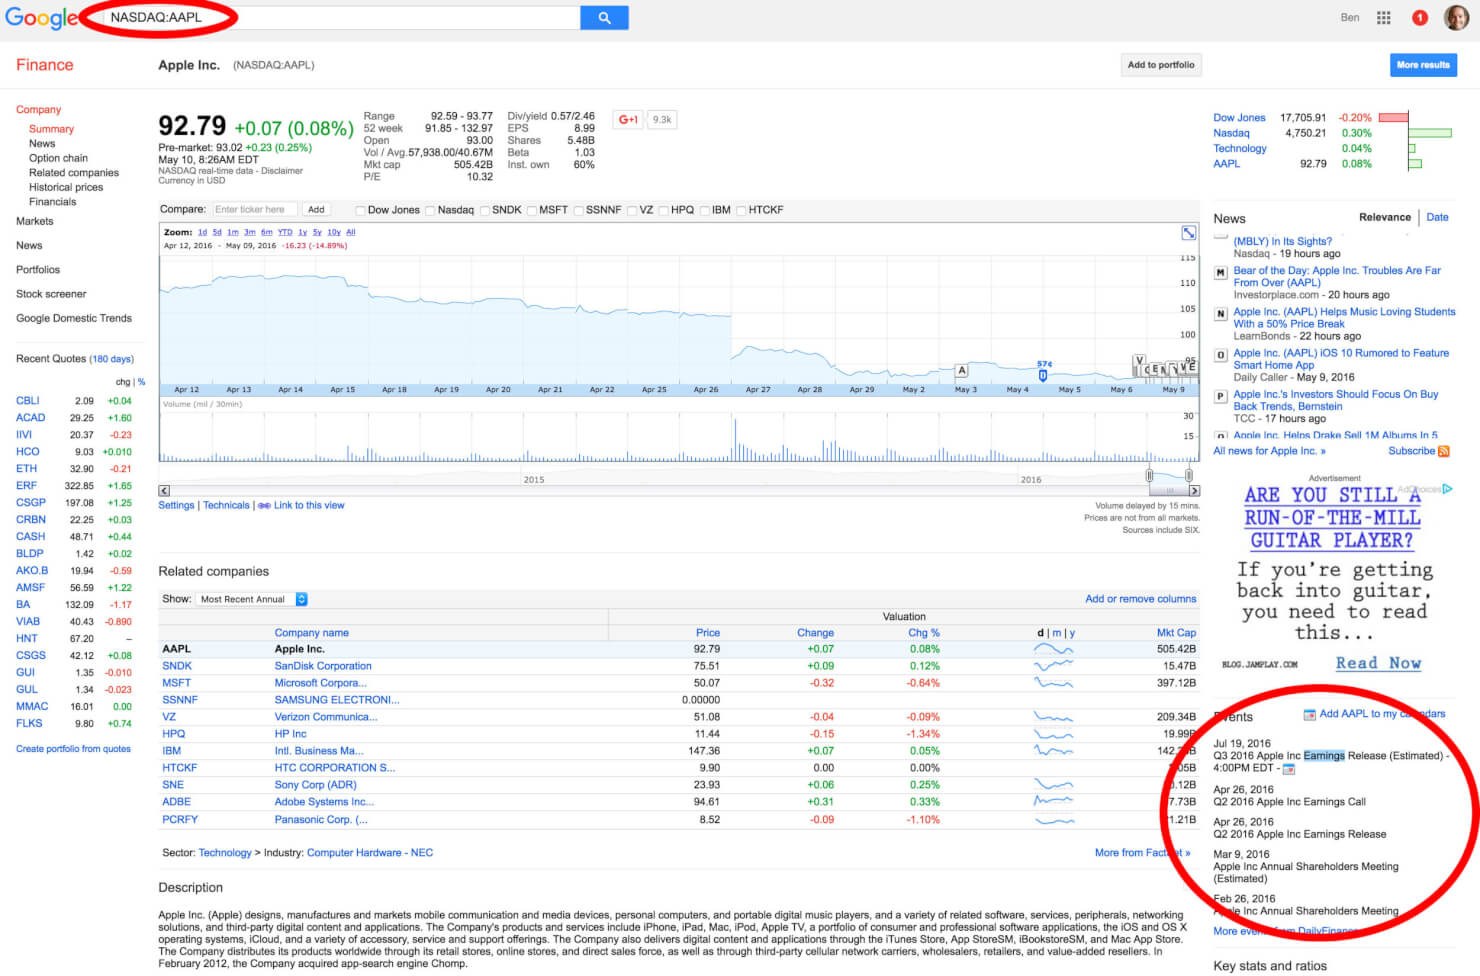The image size is (1480, 976).
Task: Tick the SSNNF compare checkbox
Action: 579,211
